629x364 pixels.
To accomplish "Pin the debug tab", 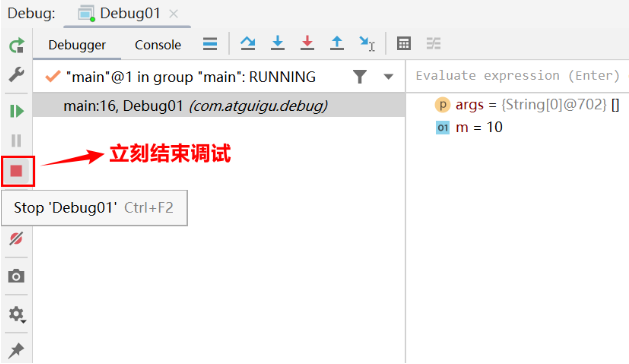I will [x=16, y=351].
